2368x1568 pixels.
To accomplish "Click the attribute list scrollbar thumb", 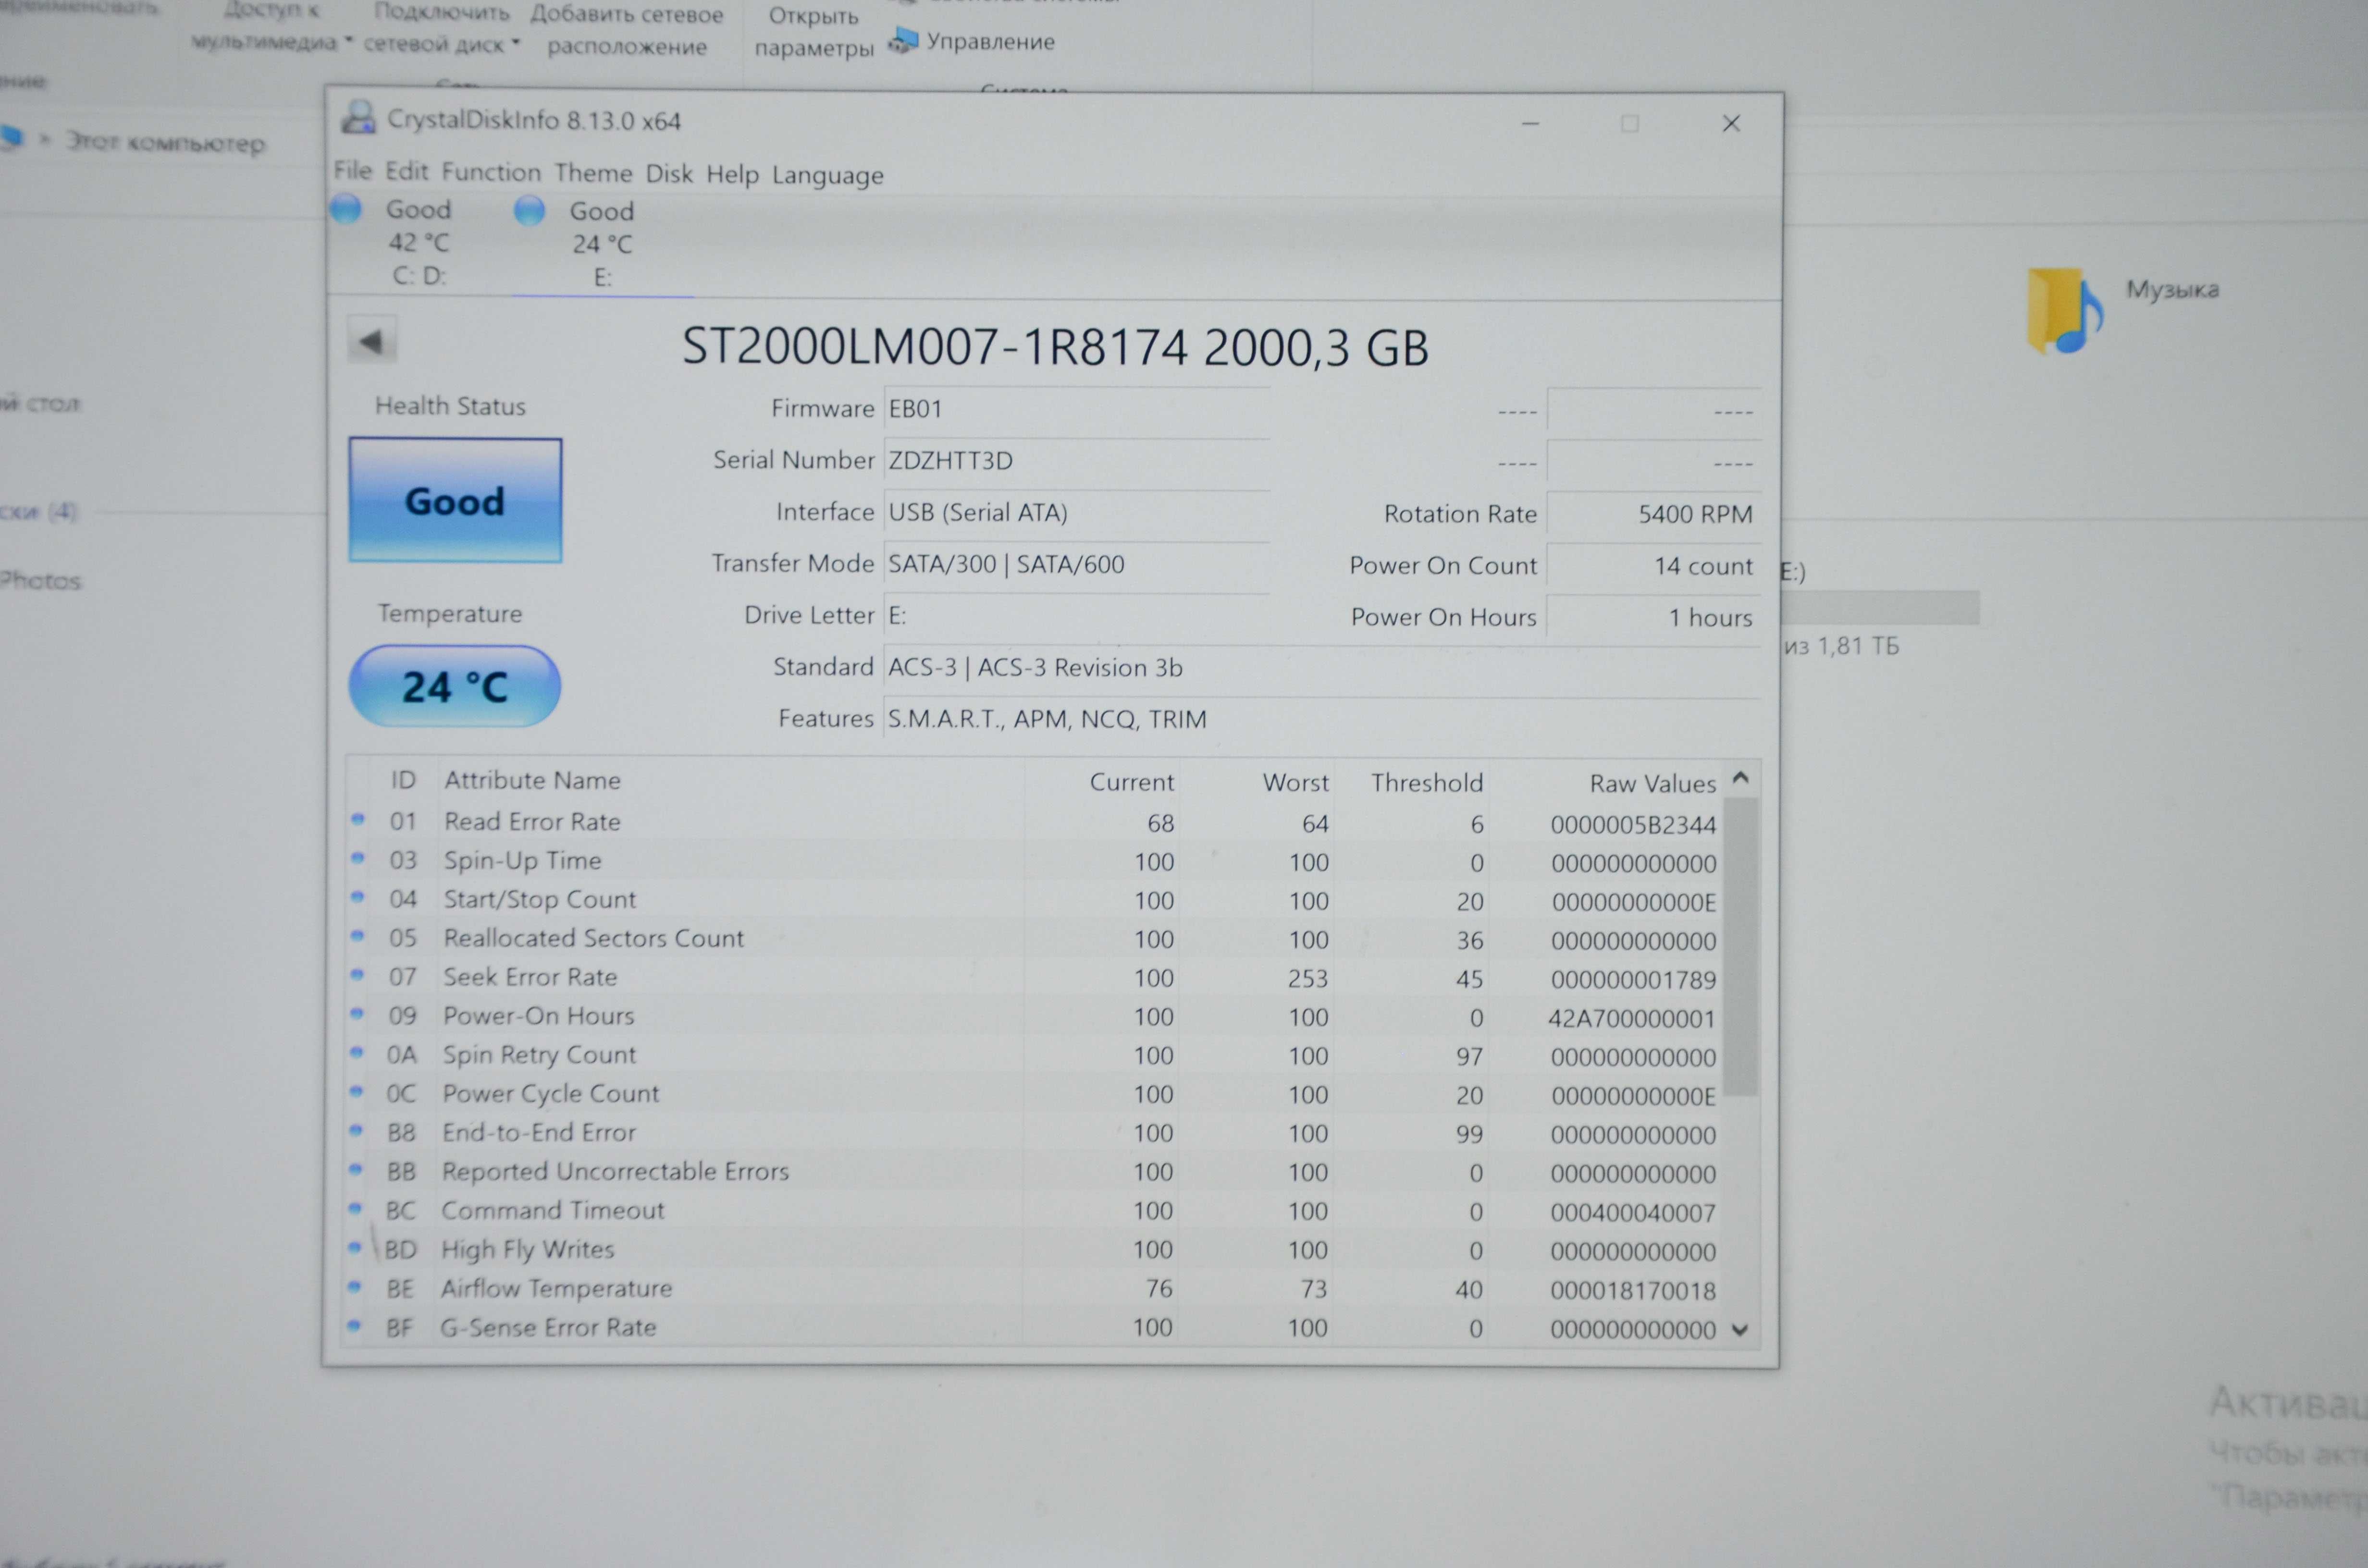I will [x=1740, y=946].
